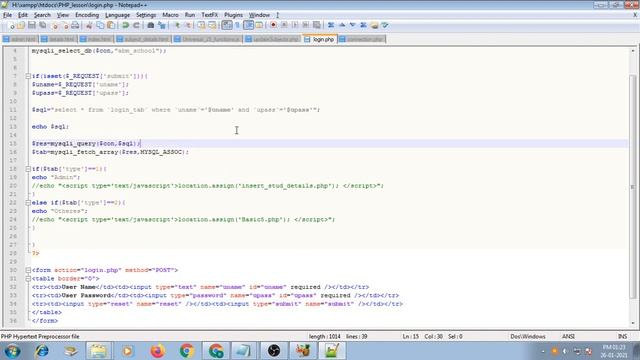Click the taskbar clock showing date

coord(614,351)
